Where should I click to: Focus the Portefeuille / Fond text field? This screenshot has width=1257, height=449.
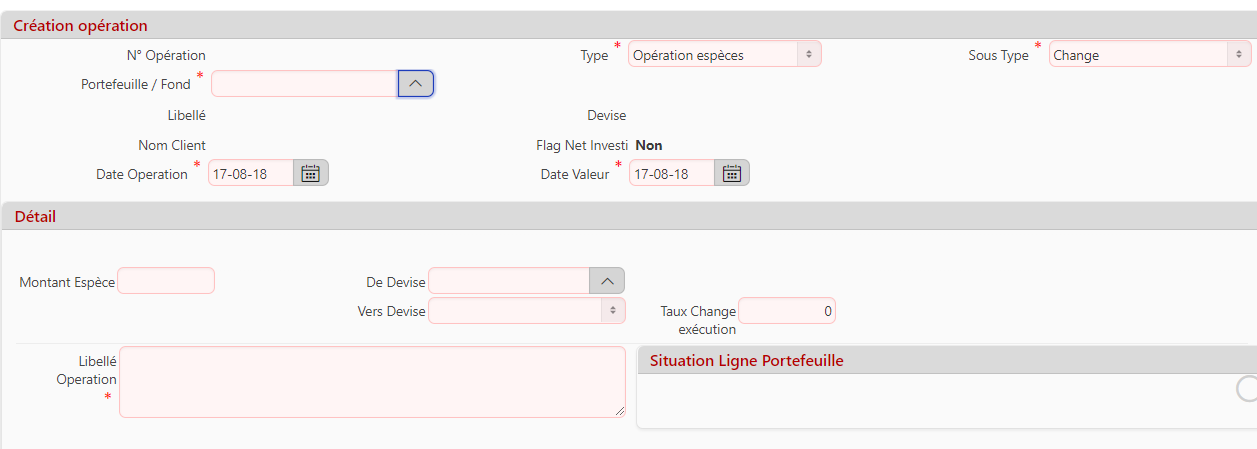pyautogui.click(x=305, y=84)
